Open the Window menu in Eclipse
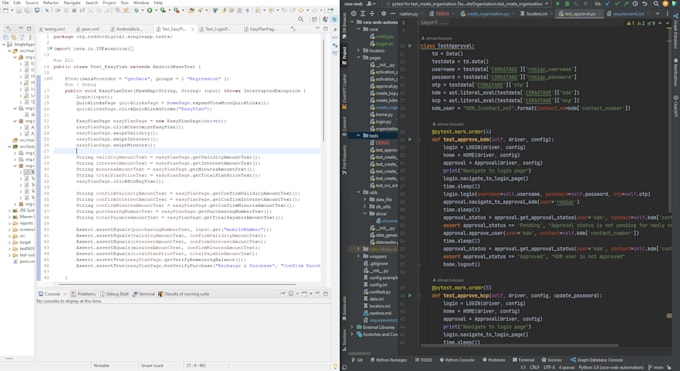680x371 pixels. [x=141, y=3]
